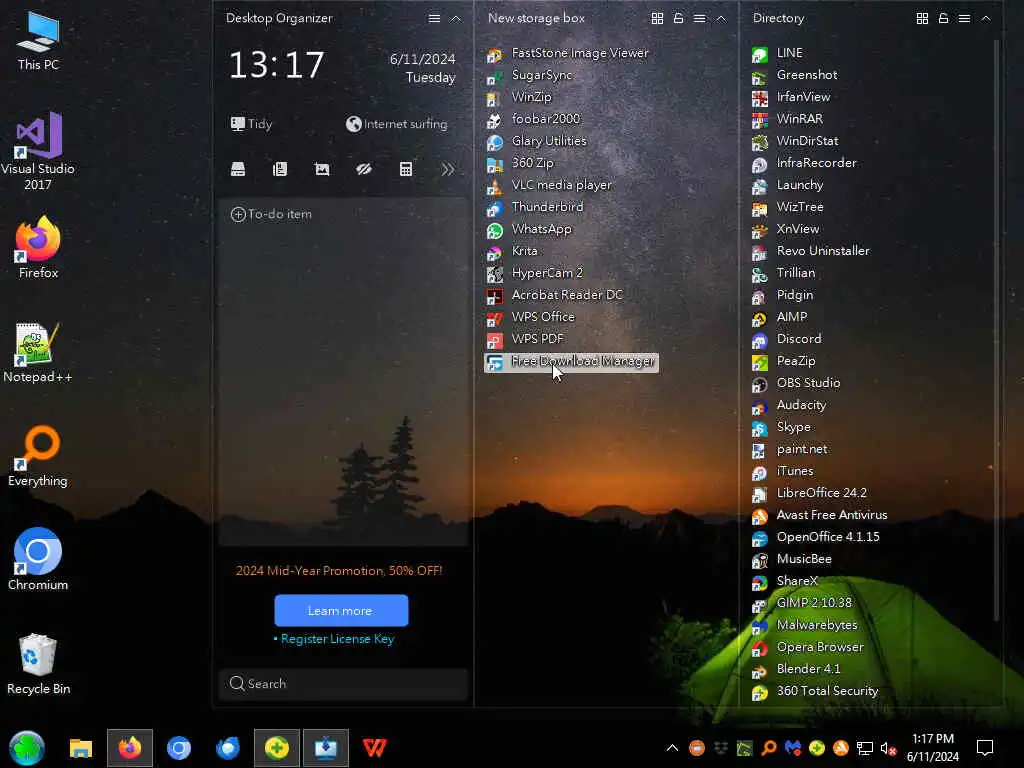1024x768 pixels.
Task: Collapse the Desktop Organizer panel
Action: 456,18
